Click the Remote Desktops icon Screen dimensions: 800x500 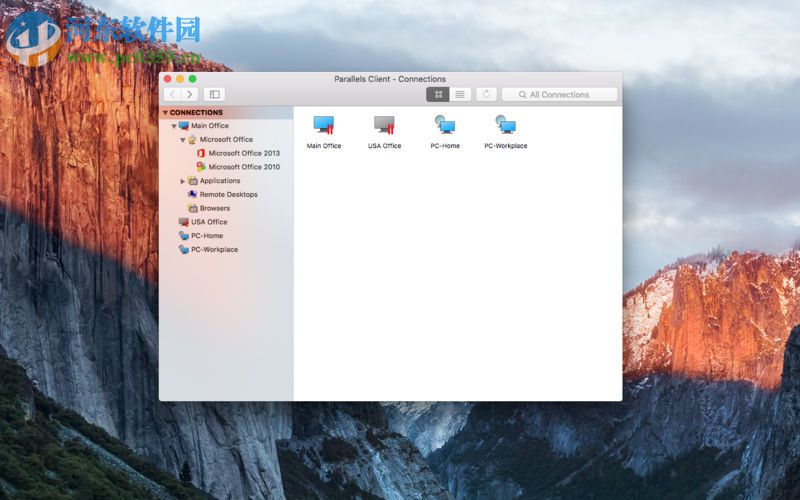coord(192,194)
